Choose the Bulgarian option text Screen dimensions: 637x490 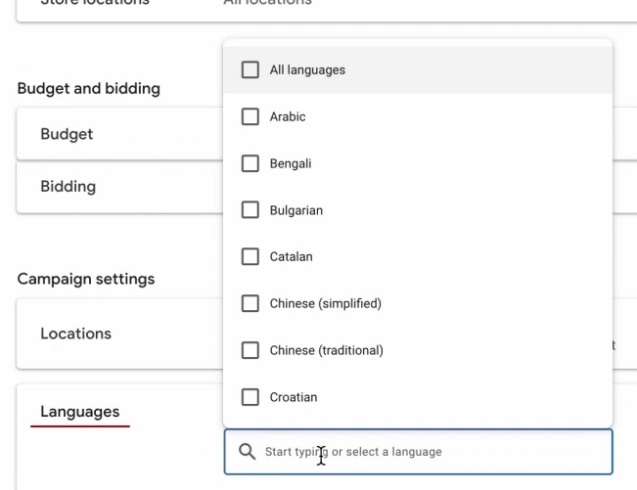[296, 211]
